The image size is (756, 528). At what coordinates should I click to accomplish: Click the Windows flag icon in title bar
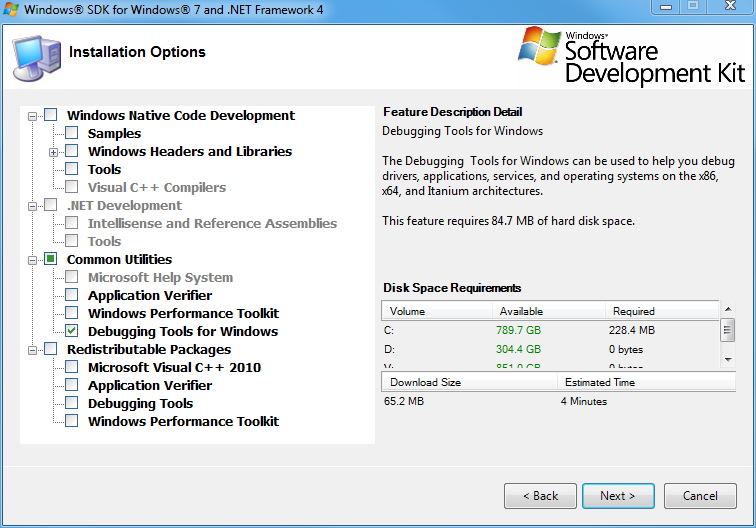point(11,9)
